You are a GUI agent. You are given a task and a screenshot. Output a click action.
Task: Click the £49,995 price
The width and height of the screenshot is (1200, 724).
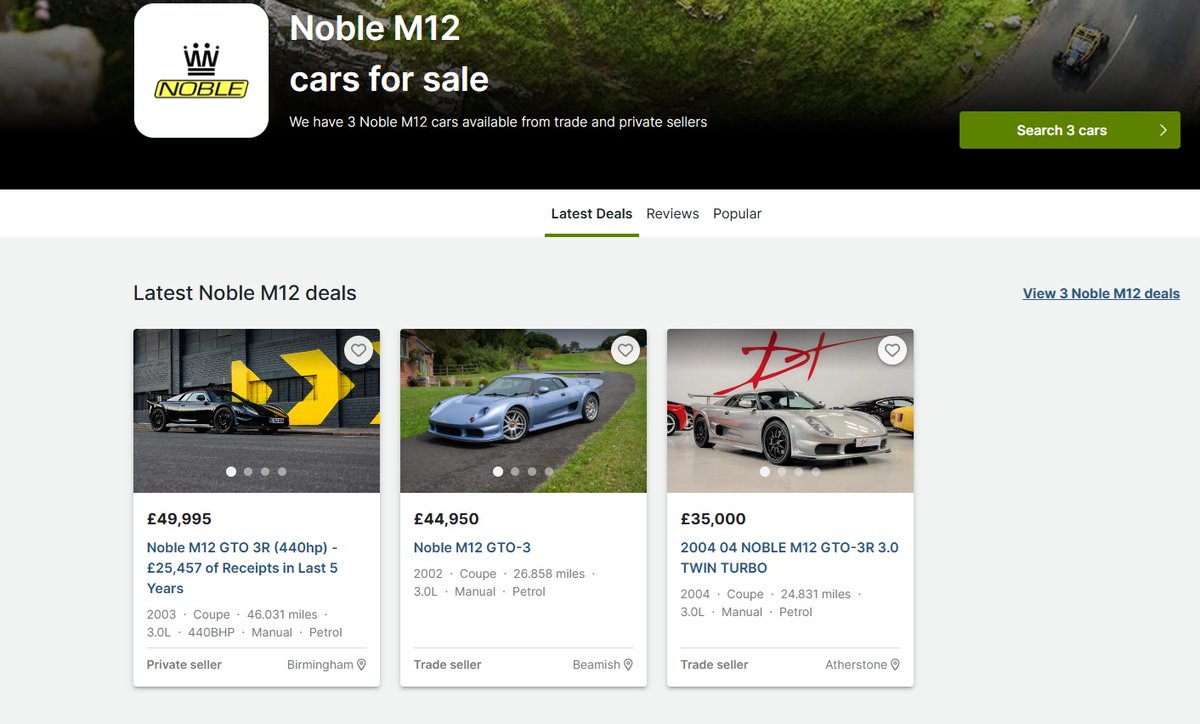[179, 519]
